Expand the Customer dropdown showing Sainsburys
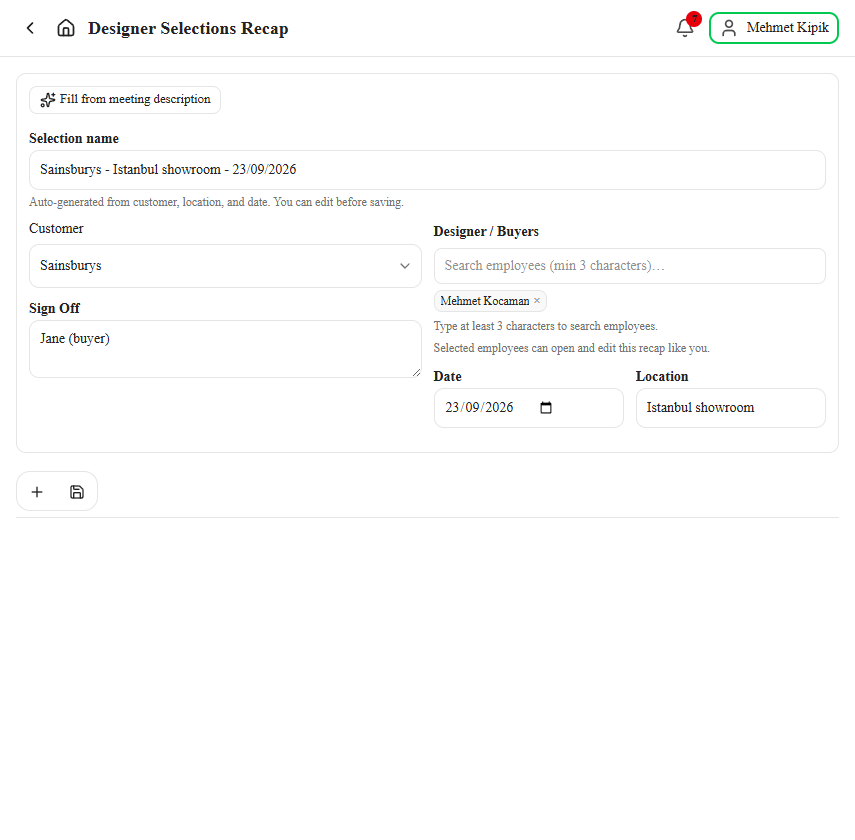 (225, 266)
